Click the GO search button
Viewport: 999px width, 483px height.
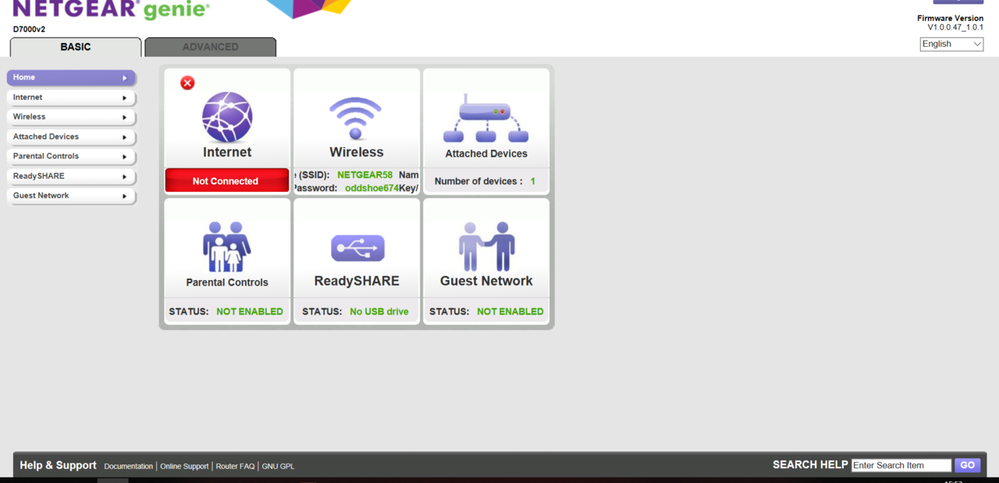click(x=967, y=465)
